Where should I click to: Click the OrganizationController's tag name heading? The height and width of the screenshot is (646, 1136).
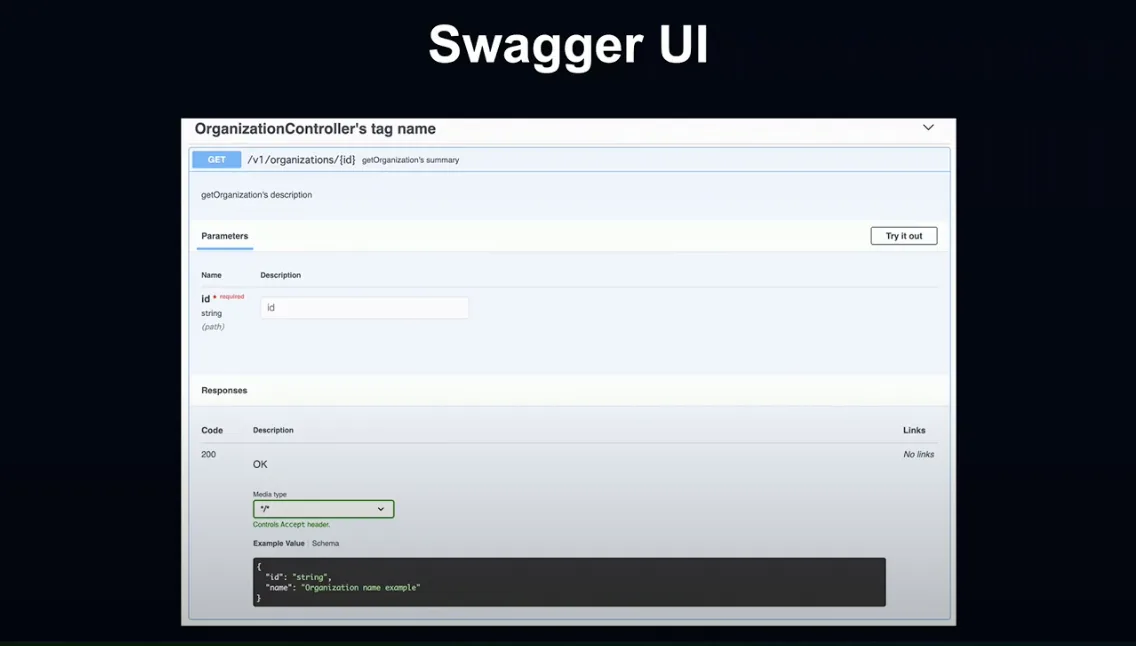[x=315, y=129]
